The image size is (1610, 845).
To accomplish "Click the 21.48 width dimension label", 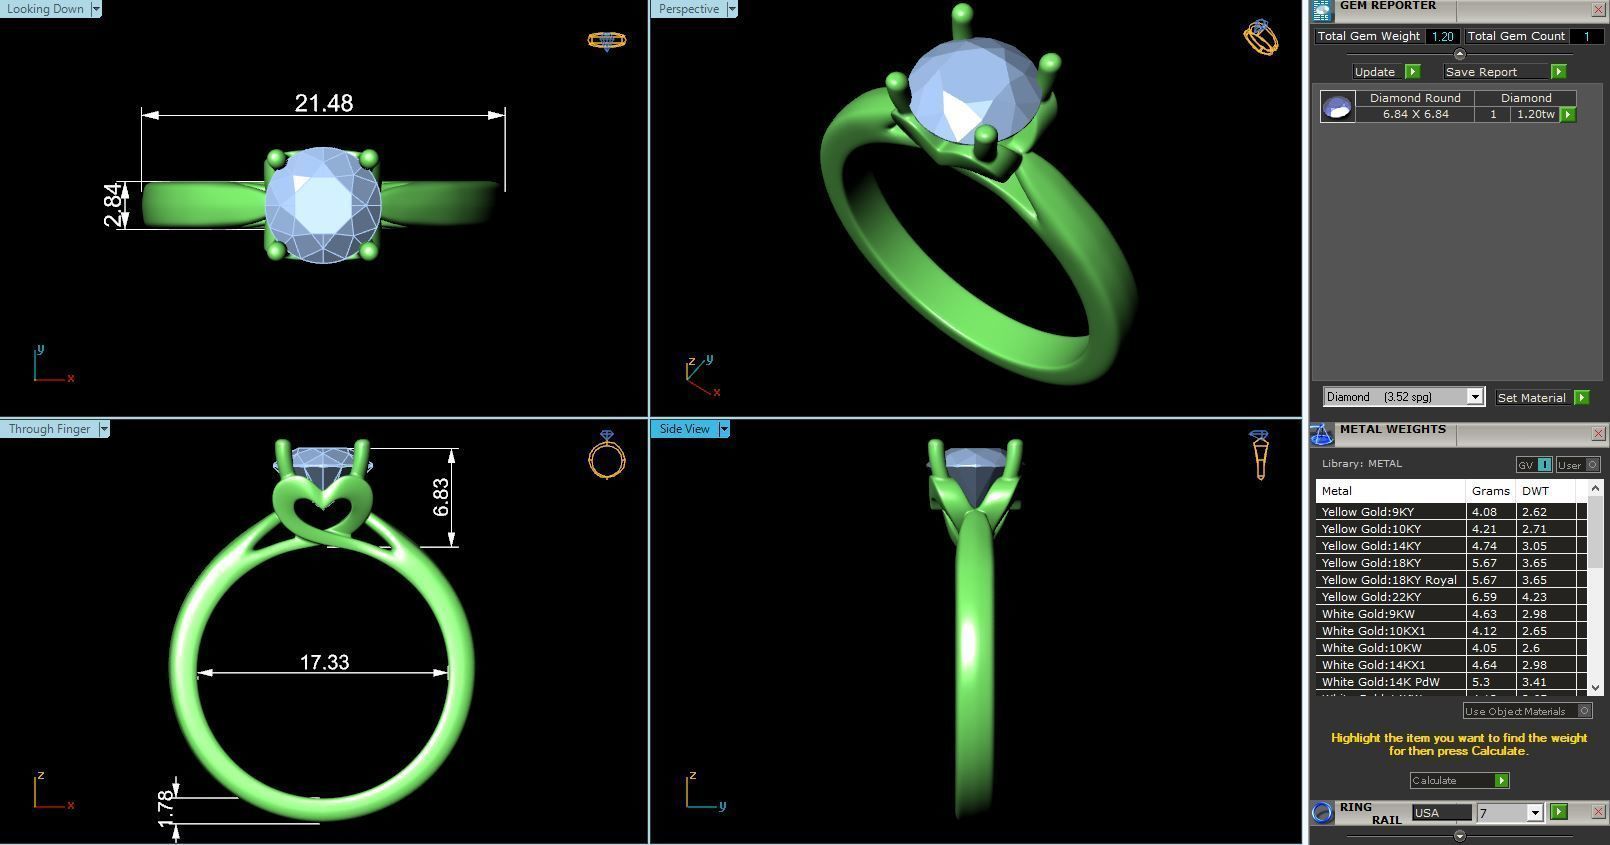I will 324,103.
